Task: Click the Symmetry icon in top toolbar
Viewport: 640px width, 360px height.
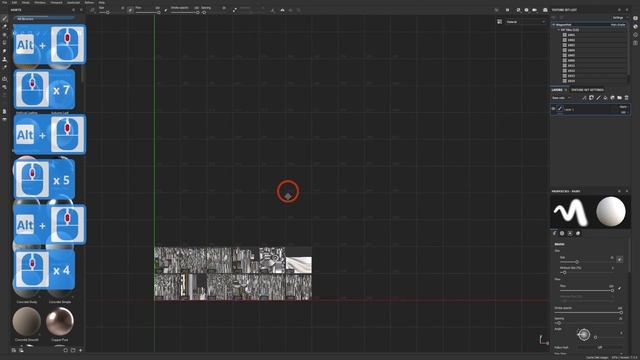Action: (282, 10)
